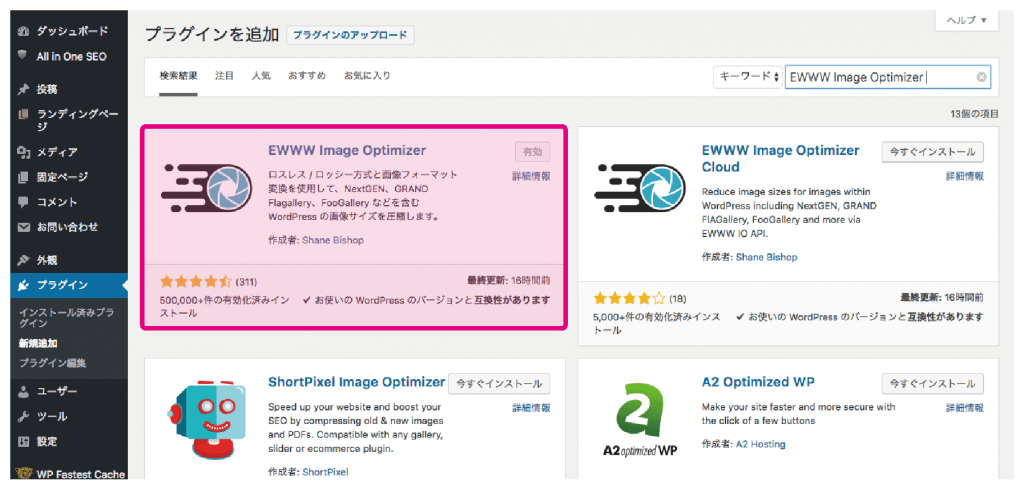Click the ユーザー person icon
1024x489 pixels.
[24, 392]
